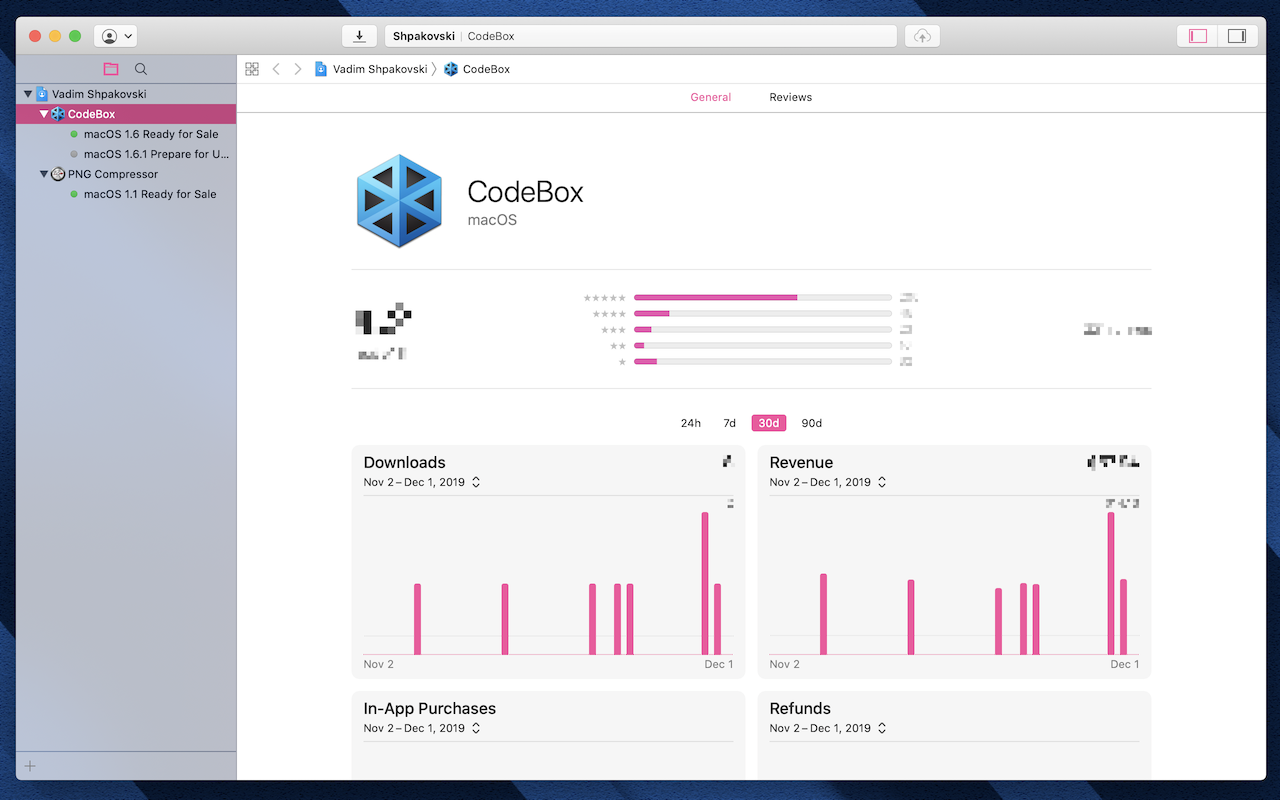1280x800 pixels.
Task: Open the Refunds date range dropdown
Action: 828,728
